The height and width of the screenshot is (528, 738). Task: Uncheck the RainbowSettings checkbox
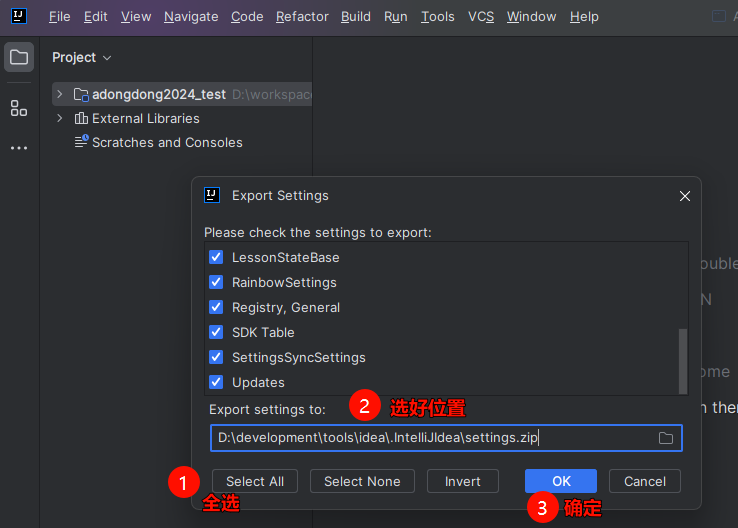[x=216, y=282]
